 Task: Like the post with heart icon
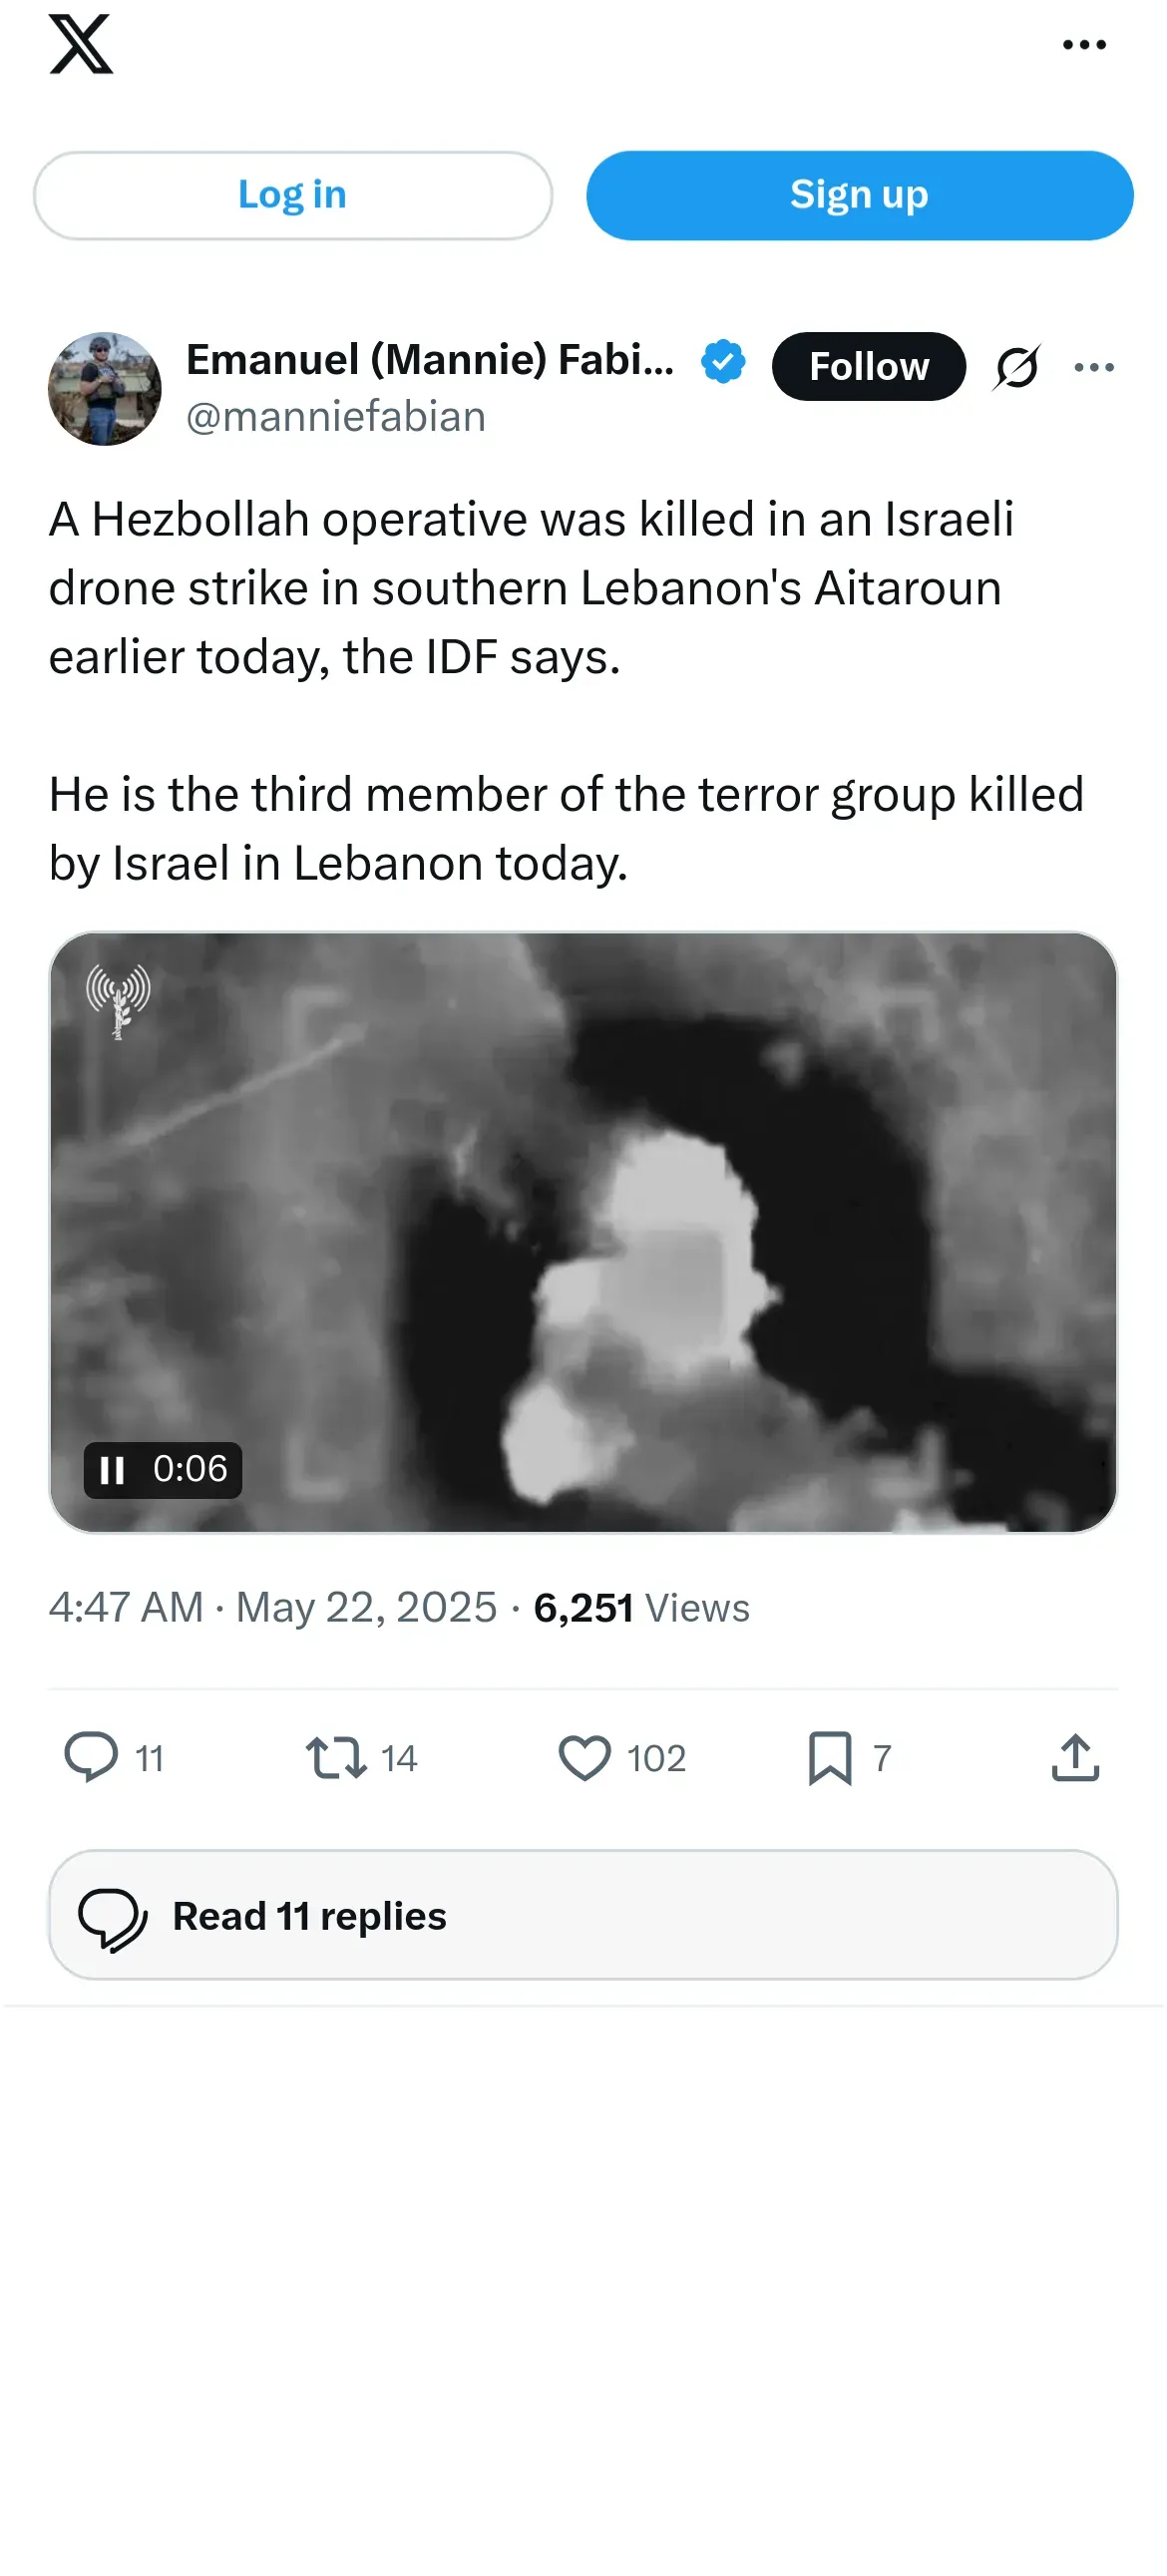coord(585,1757)
